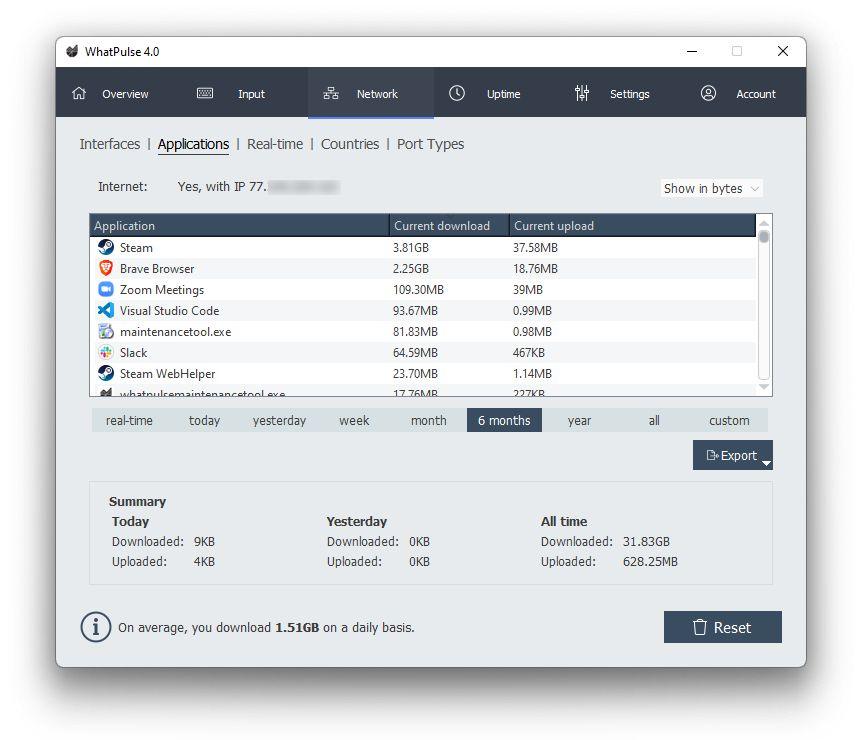Click the maintenancetool.exe icon
The image size is (862, 740).
pyautogui.click(x=106, y=331)
